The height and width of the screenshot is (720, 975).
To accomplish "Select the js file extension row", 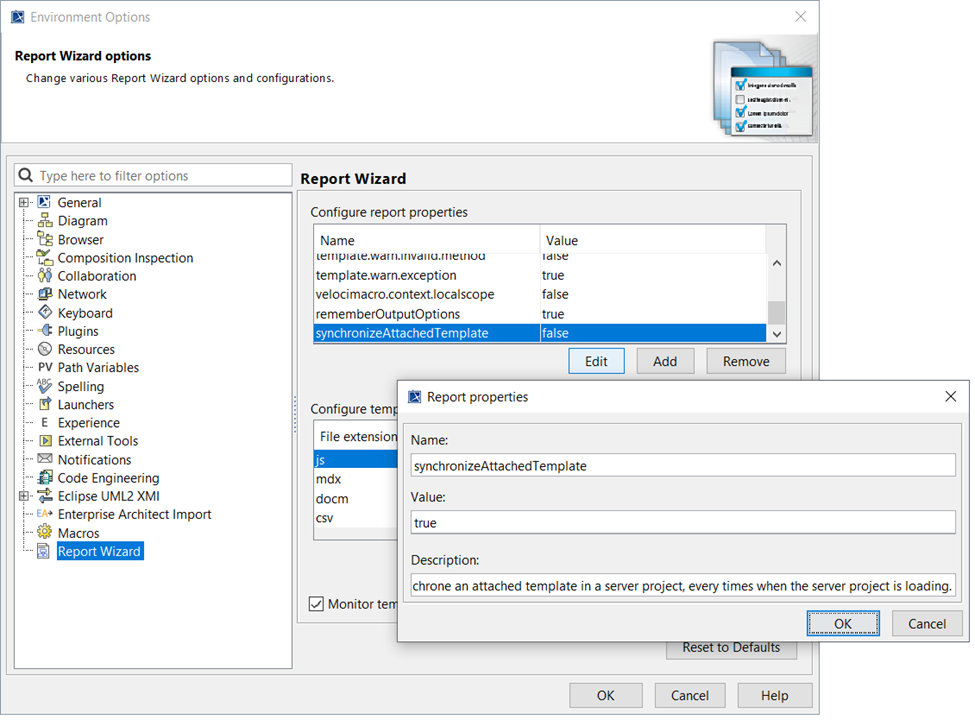I will pyautogui.click(x=356, y=459).
